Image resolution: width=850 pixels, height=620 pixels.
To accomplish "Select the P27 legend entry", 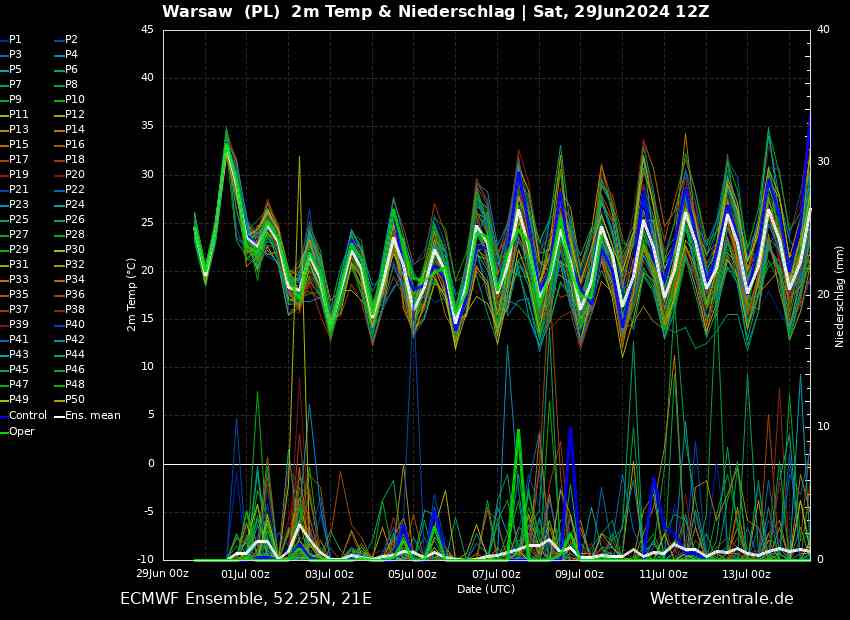I will [18, 235].
